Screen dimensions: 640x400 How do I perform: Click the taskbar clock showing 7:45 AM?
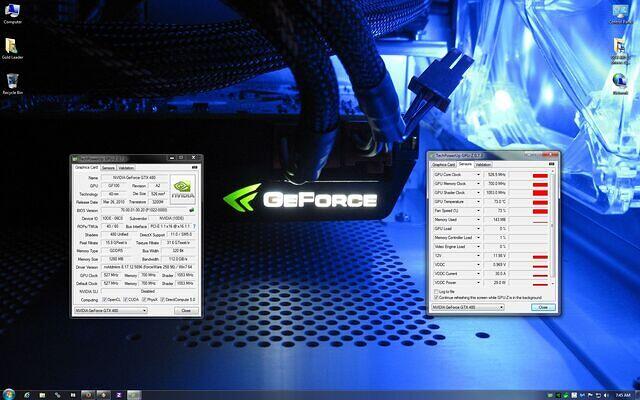(623, 395)
